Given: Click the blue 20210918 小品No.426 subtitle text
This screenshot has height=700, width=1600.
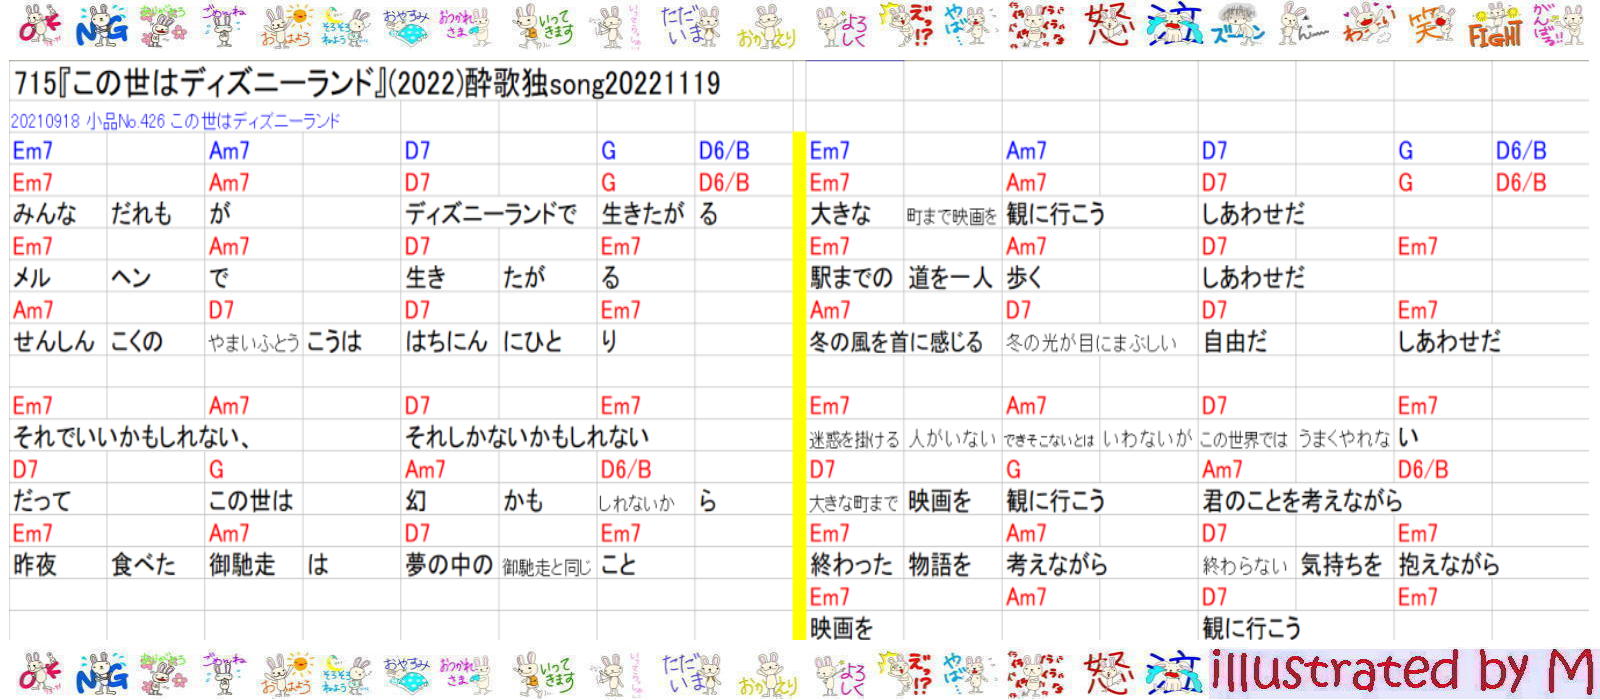Looking at the screenshot, I should coord(175,121).
